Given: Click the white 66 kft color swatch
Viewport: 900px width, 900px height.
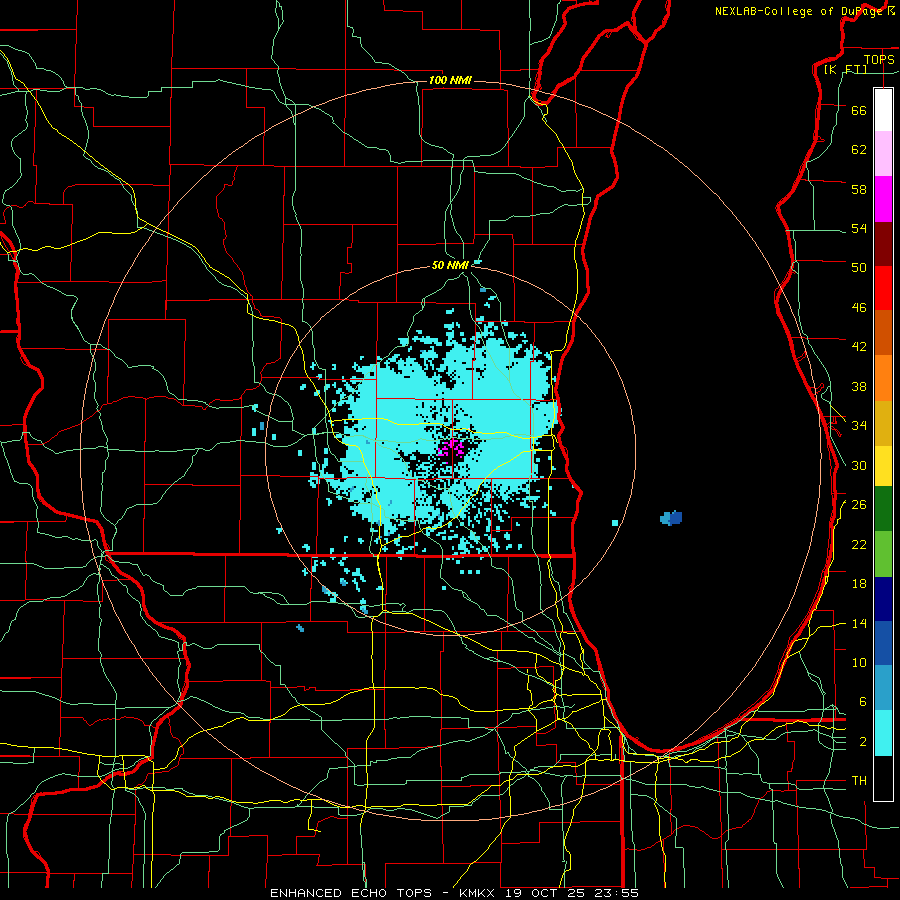Looking at the screenshot, I should pyautogui.click(x=883, y=110).
